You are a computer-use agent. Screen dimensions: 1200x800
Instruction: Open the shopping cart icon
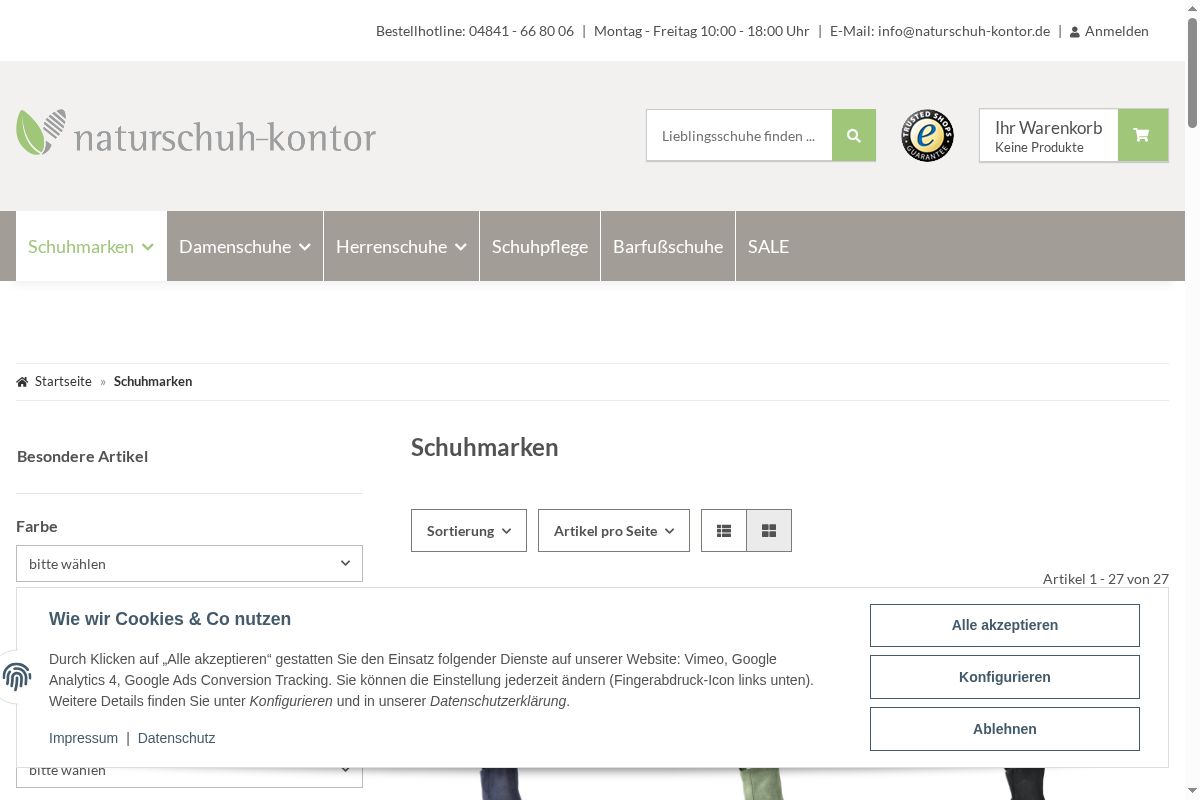click(x=1142, y=136)
